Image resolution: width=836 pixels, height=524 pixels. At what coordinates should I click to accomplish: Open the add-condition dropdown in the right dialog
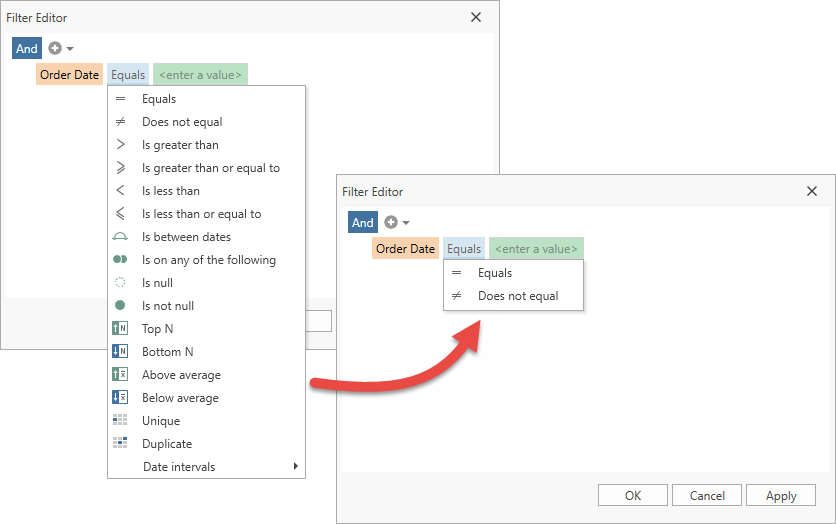pos(405,223)
